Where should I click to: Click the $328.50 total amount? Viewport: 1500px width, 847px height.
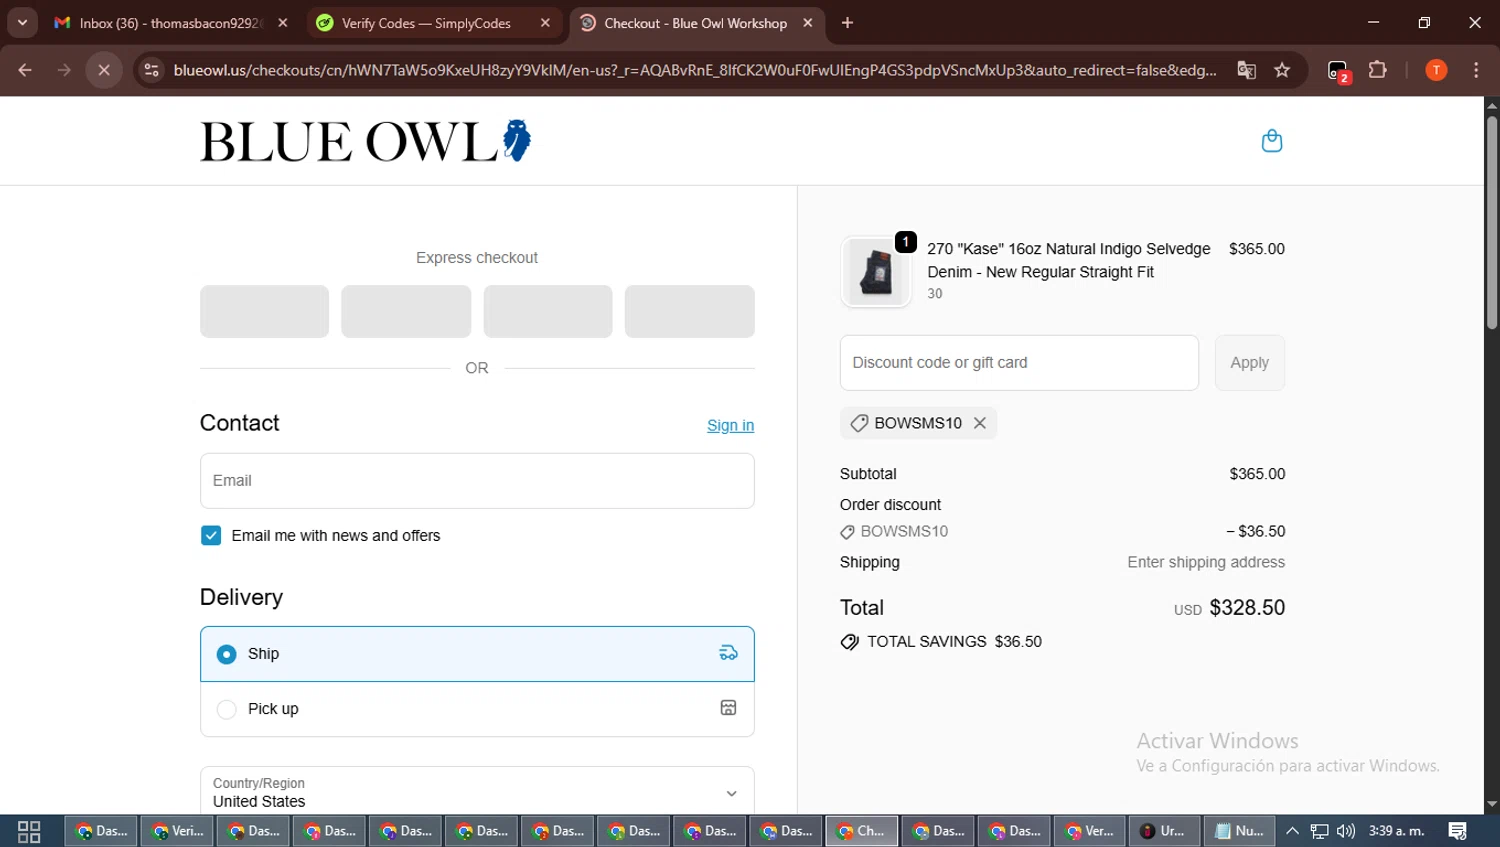click(x=1247, y=608)
